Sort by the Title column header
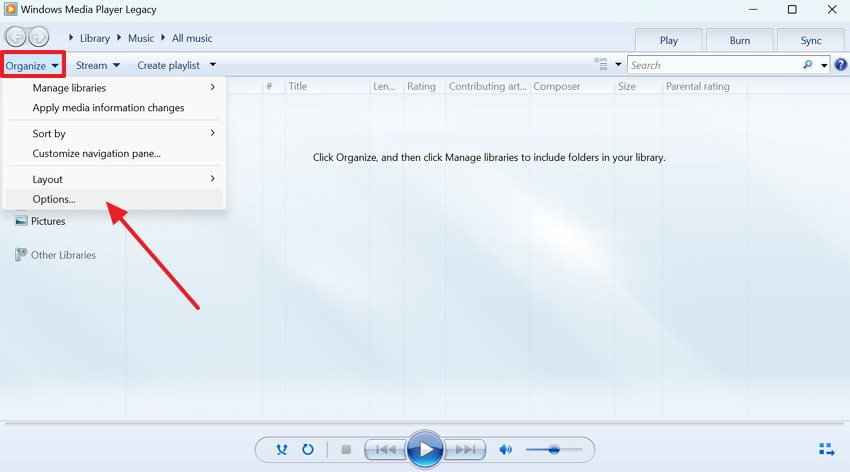 pos(327,86)
